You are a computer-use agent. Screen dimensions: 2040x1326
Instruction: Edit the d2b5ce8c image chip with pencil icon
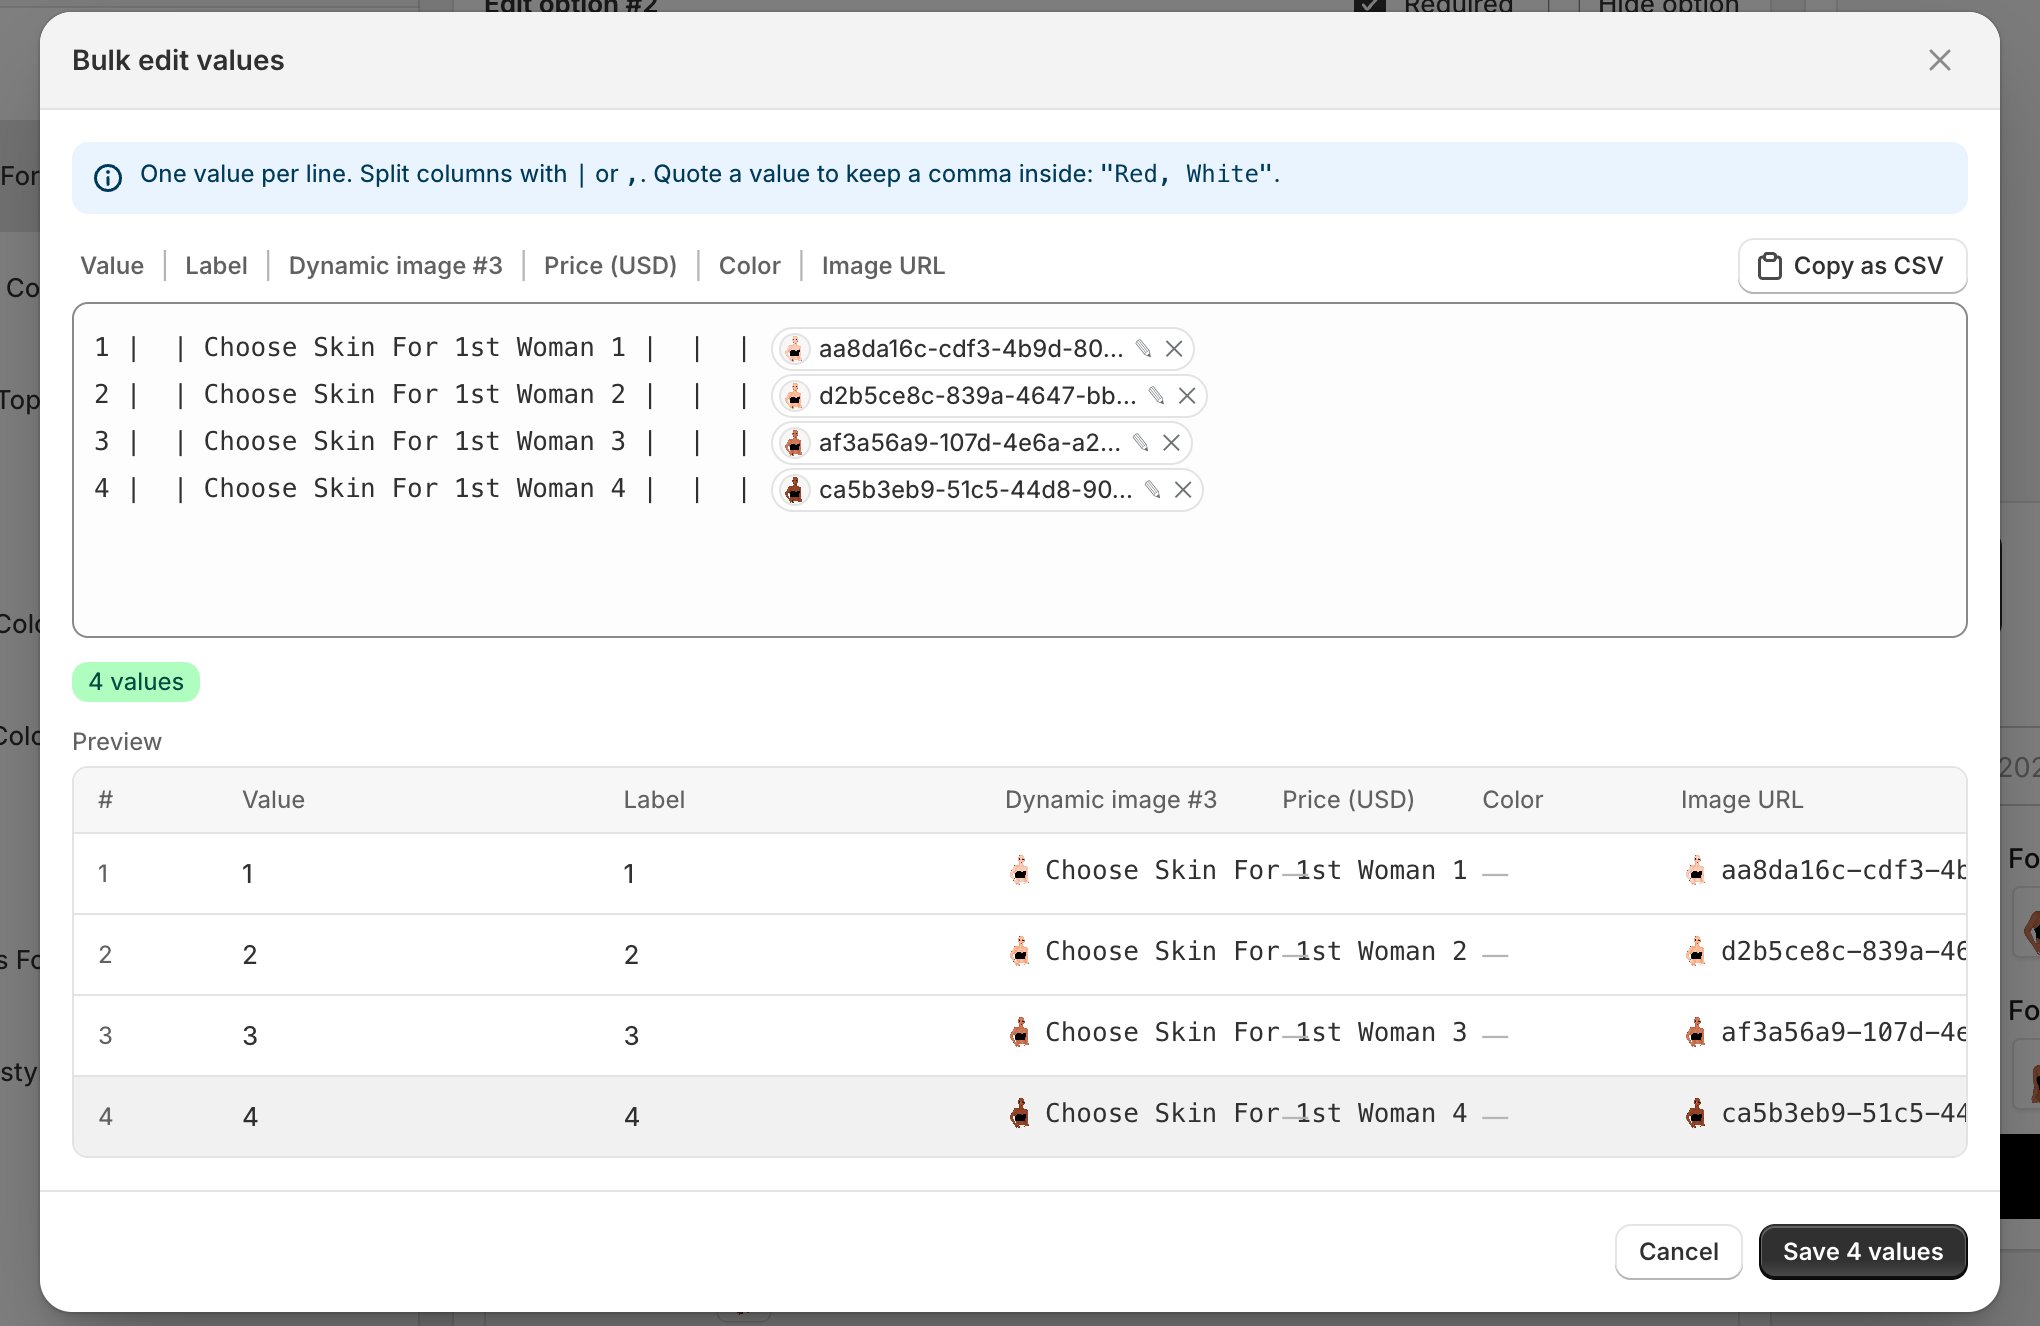(1156, 396)
